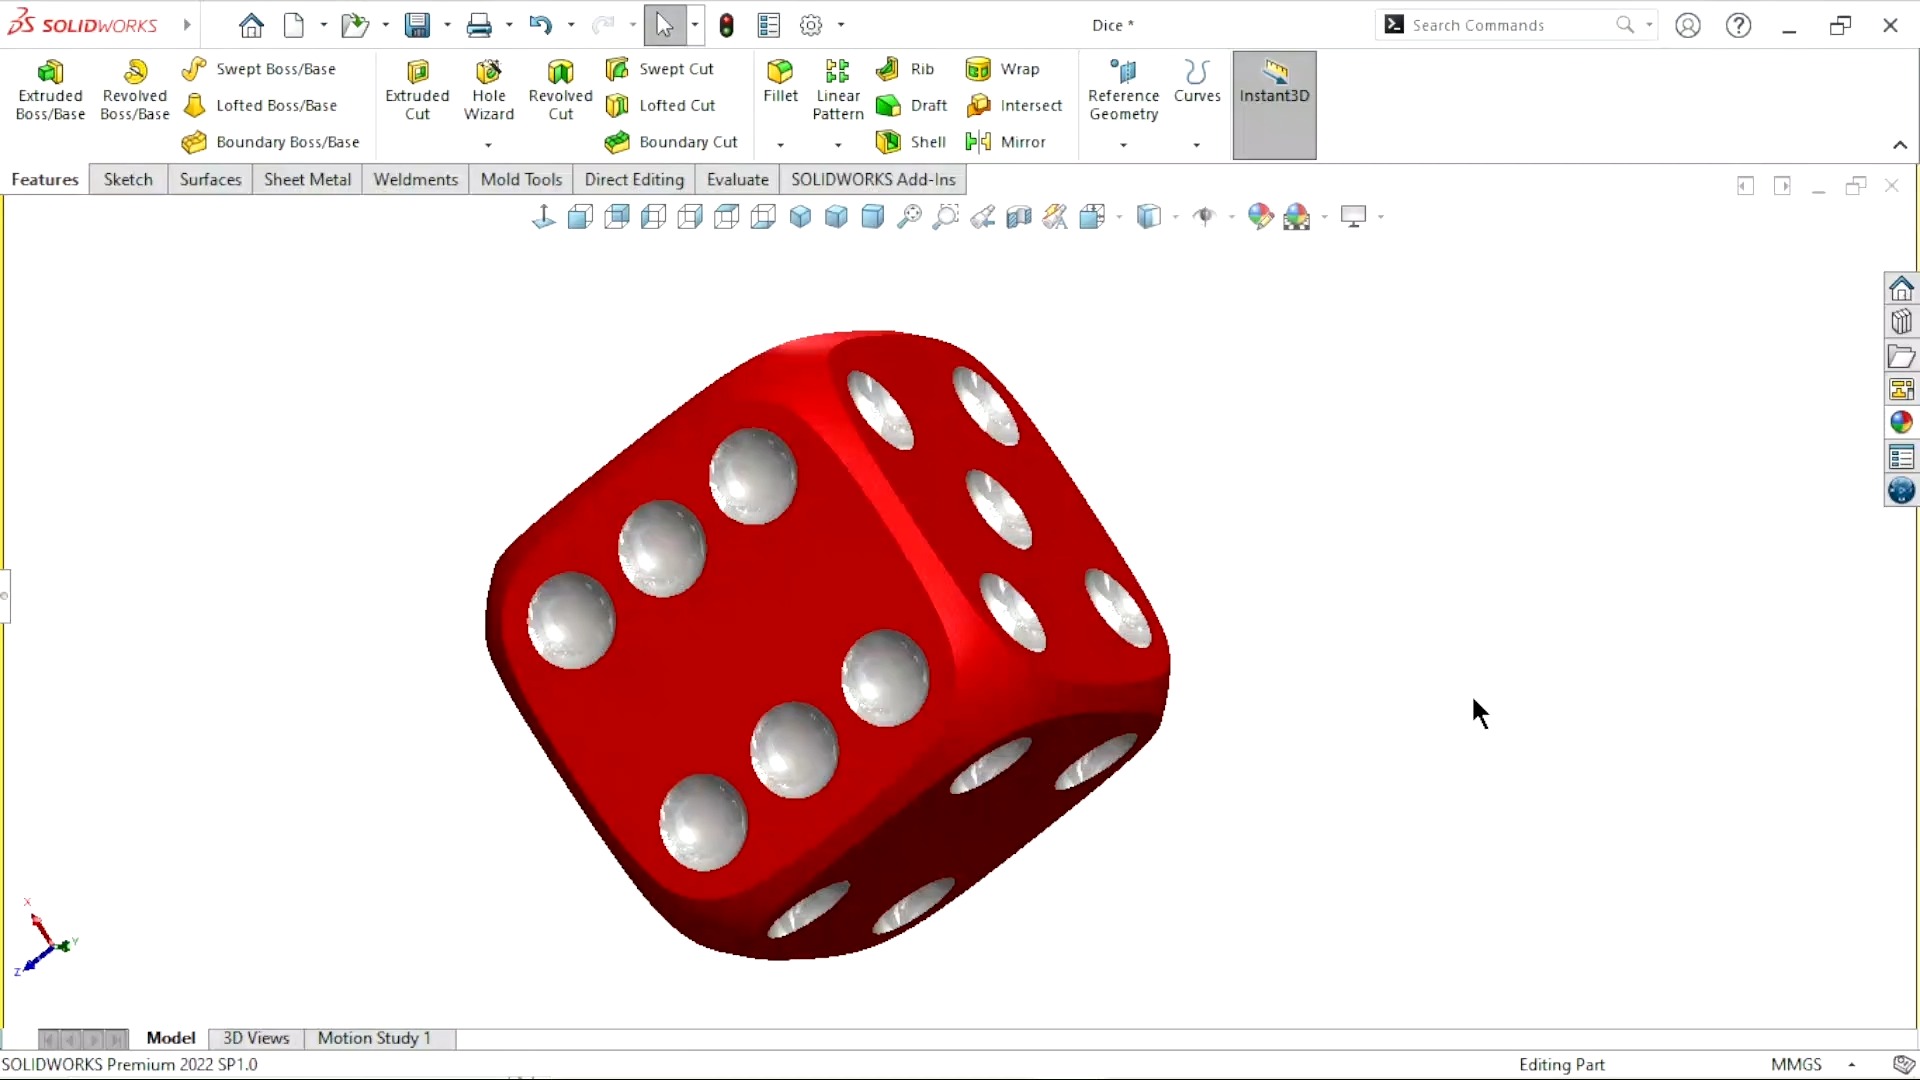Expand the Hole Wizard dropdown arrow
The image size is (1920, 1080).
488,145
